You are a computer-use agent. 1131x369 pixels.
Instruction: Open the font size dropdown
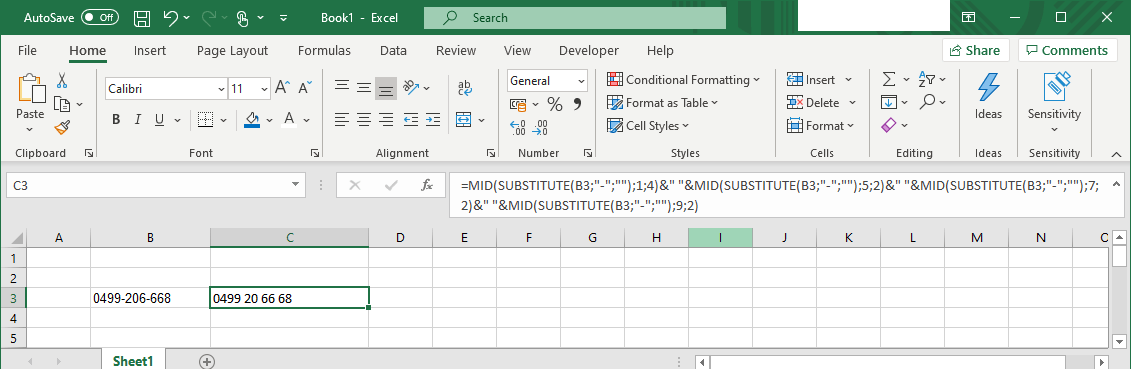[265, 89]
